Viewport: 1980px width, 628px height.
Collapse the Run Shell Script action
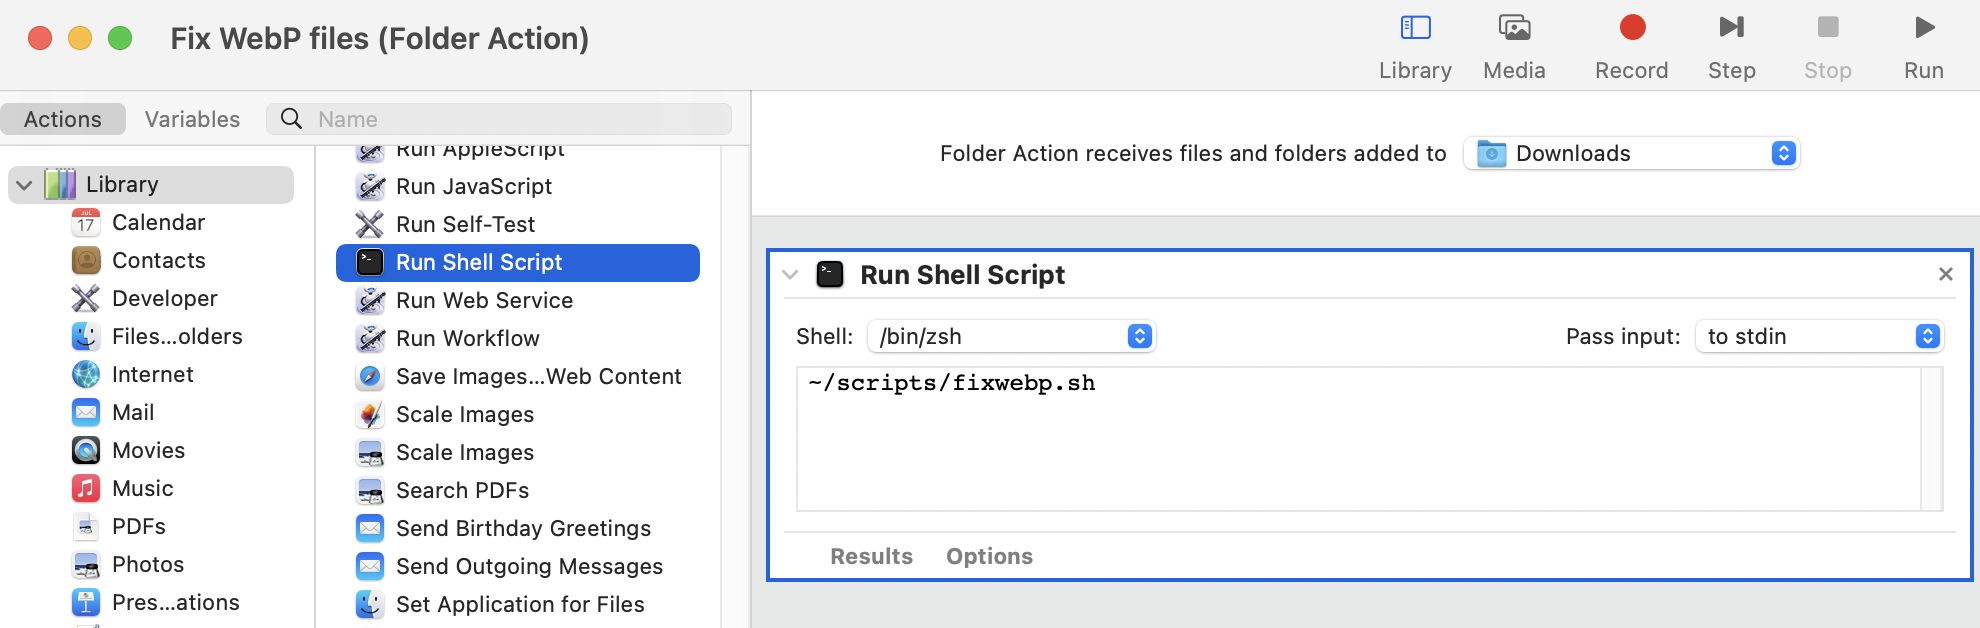click(x=791, y=275)
